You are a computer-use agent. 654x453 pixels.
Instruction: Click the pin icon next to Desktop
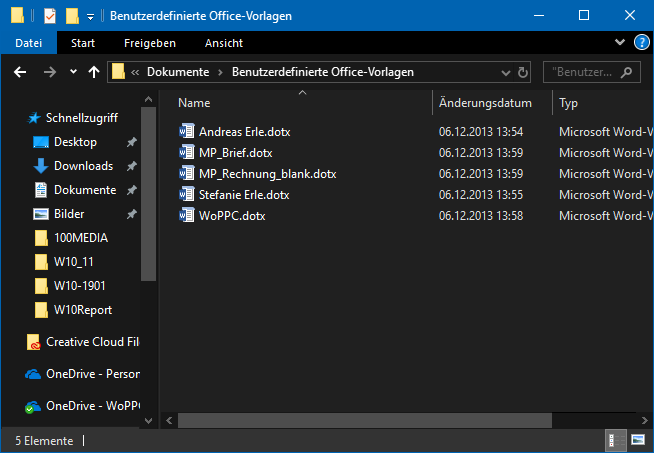point(131,142)
